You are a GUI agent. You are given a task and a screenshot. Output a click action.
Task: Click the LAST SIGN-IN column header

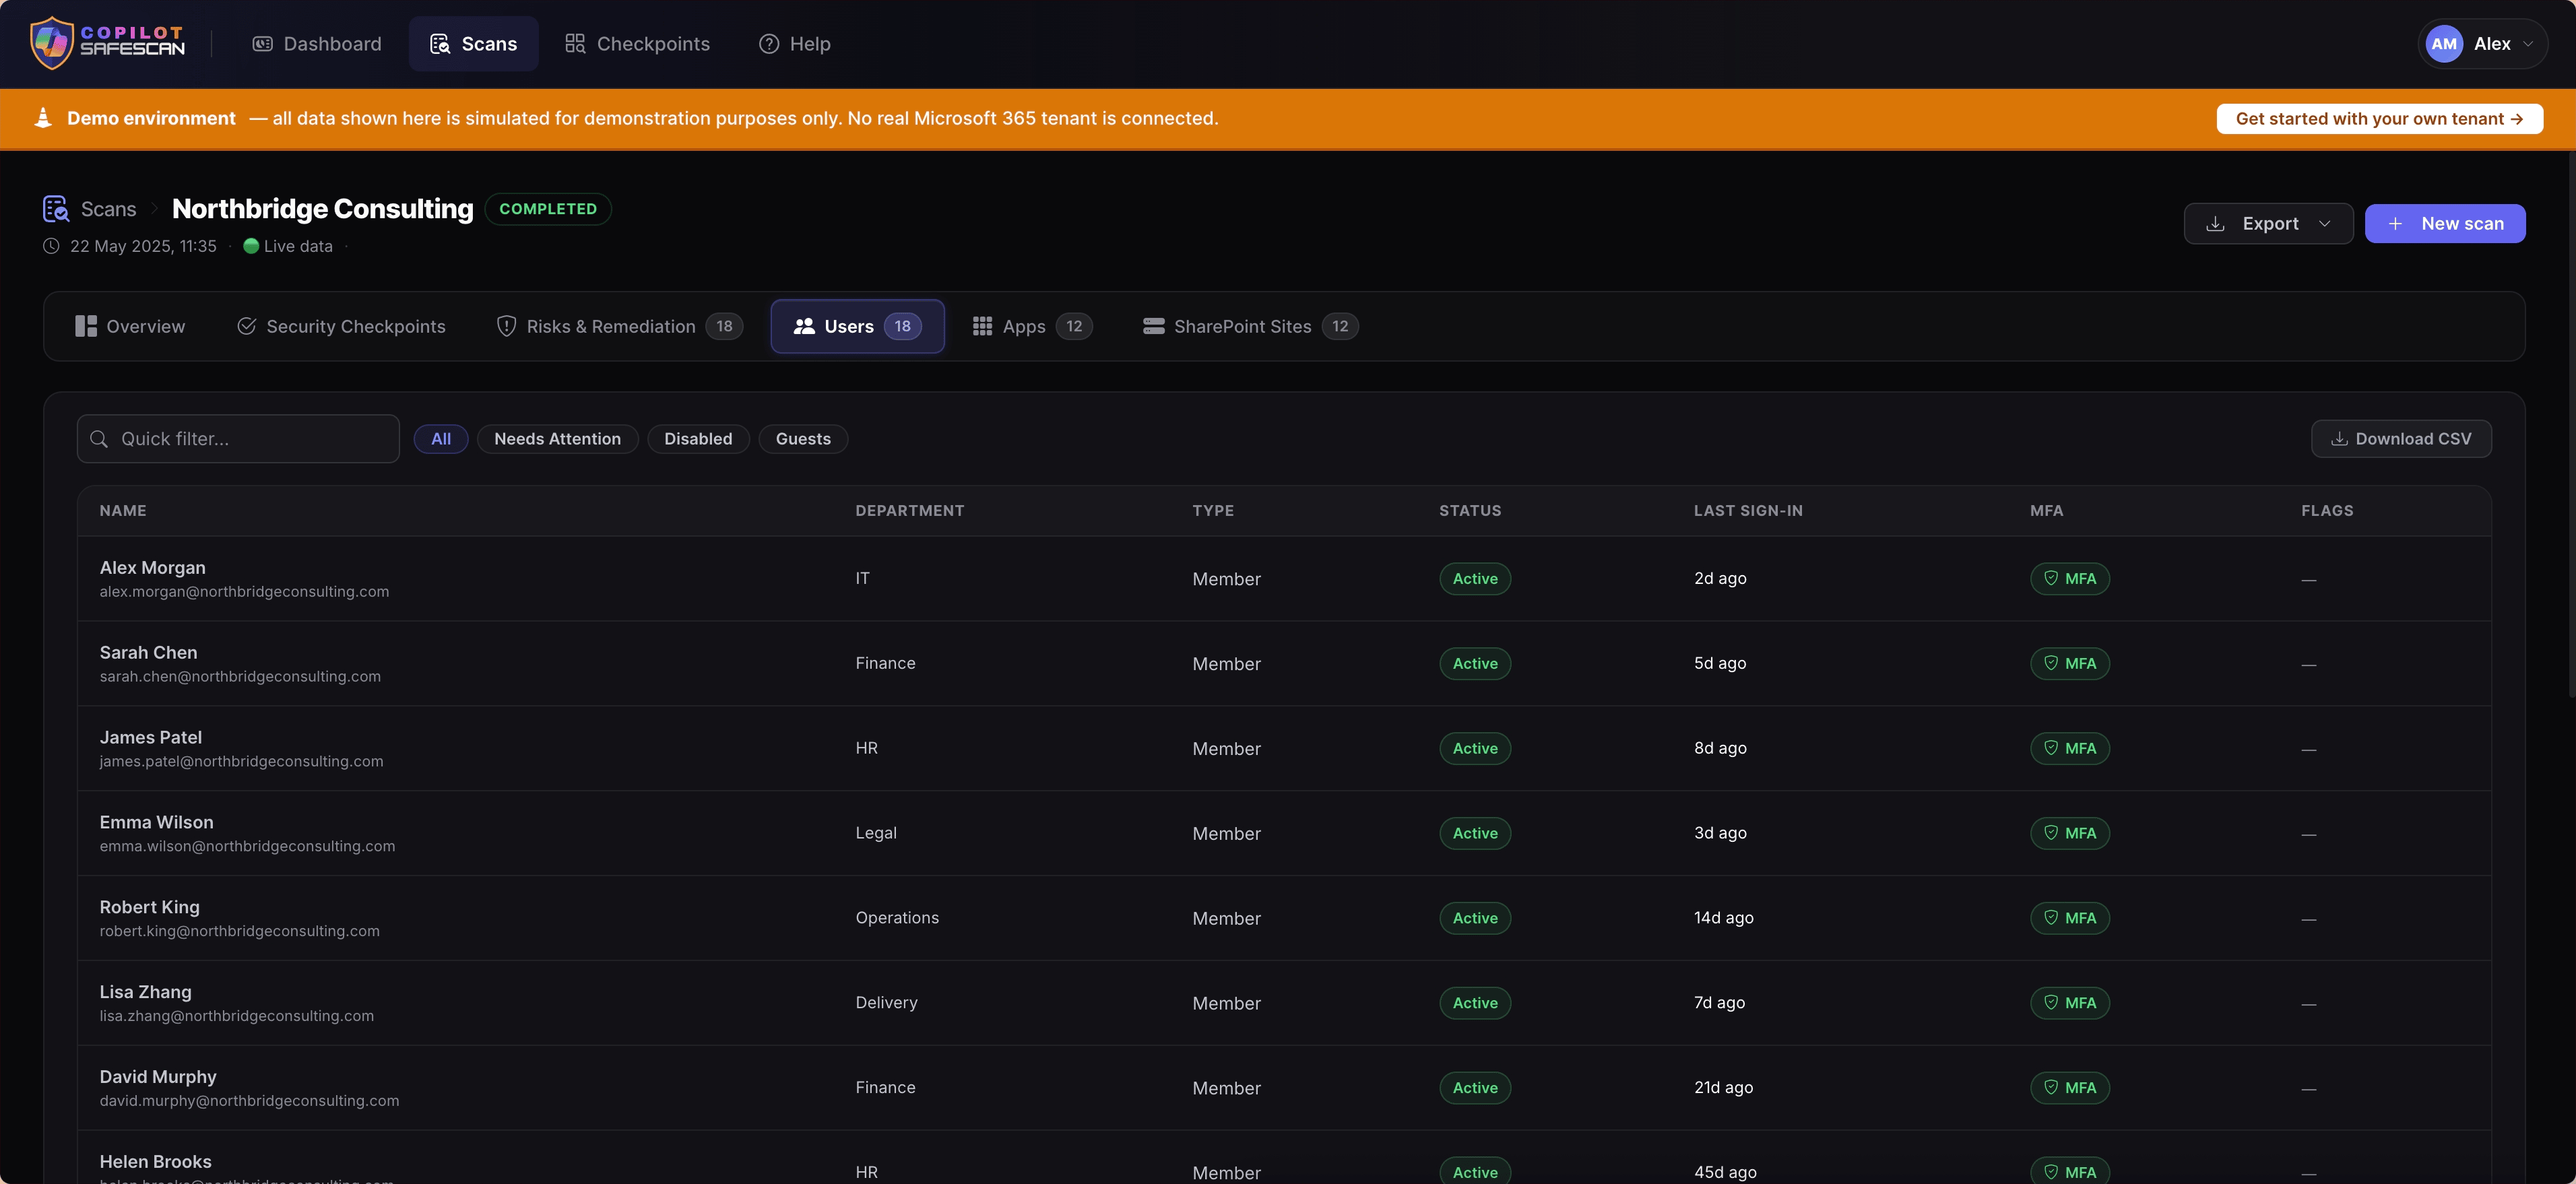1748,511
